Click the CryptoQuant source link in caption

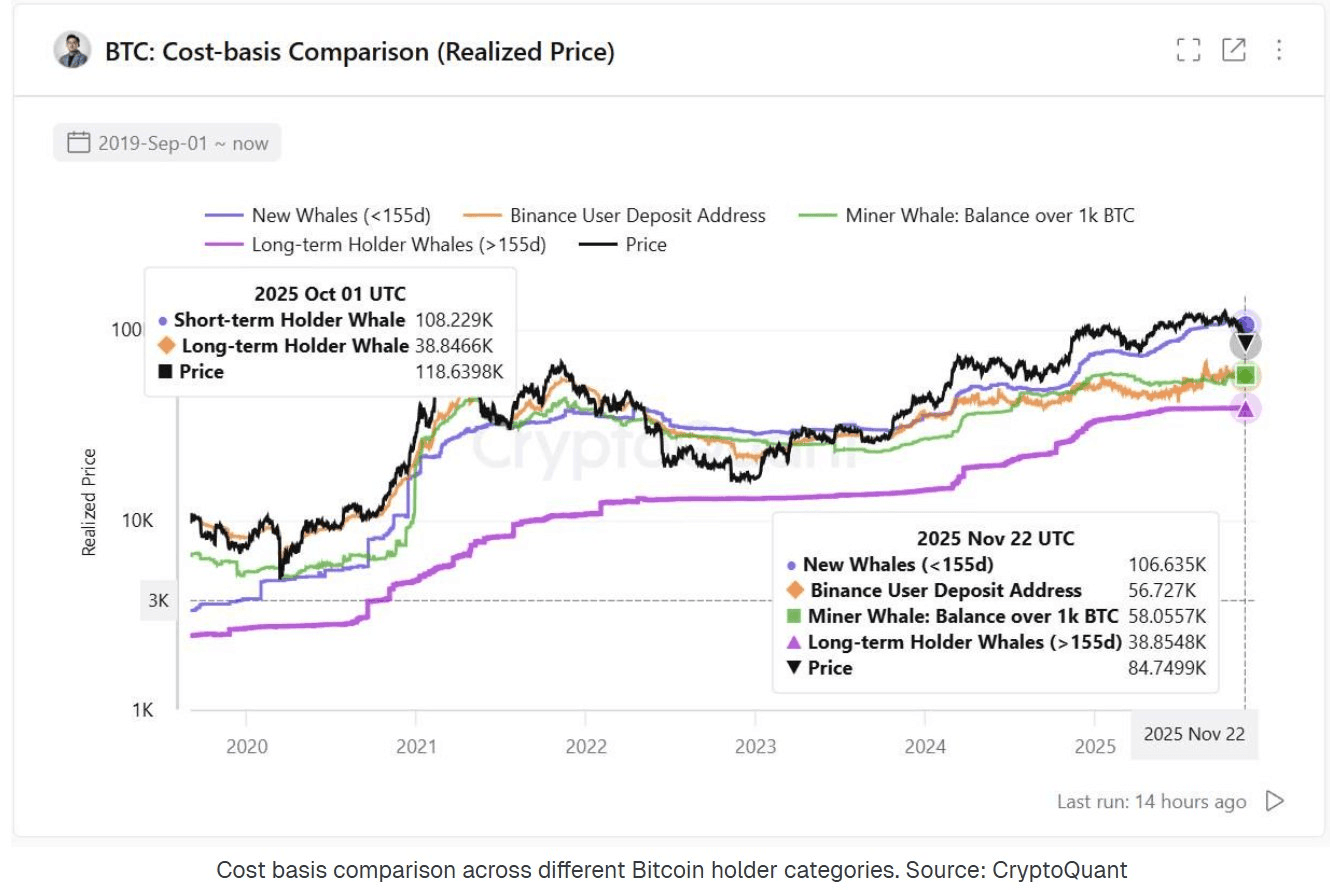point(1059,869)
